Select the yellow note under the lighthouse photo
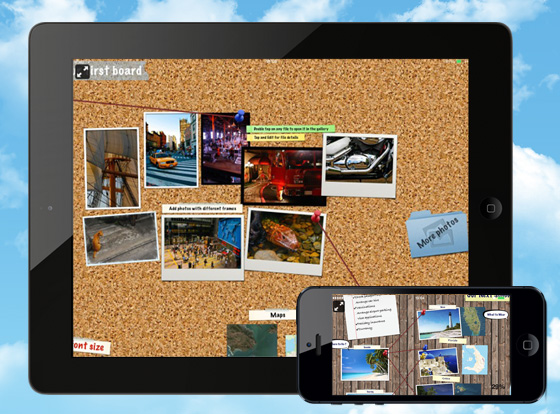560x414 pixels. [x=452, y=341]
